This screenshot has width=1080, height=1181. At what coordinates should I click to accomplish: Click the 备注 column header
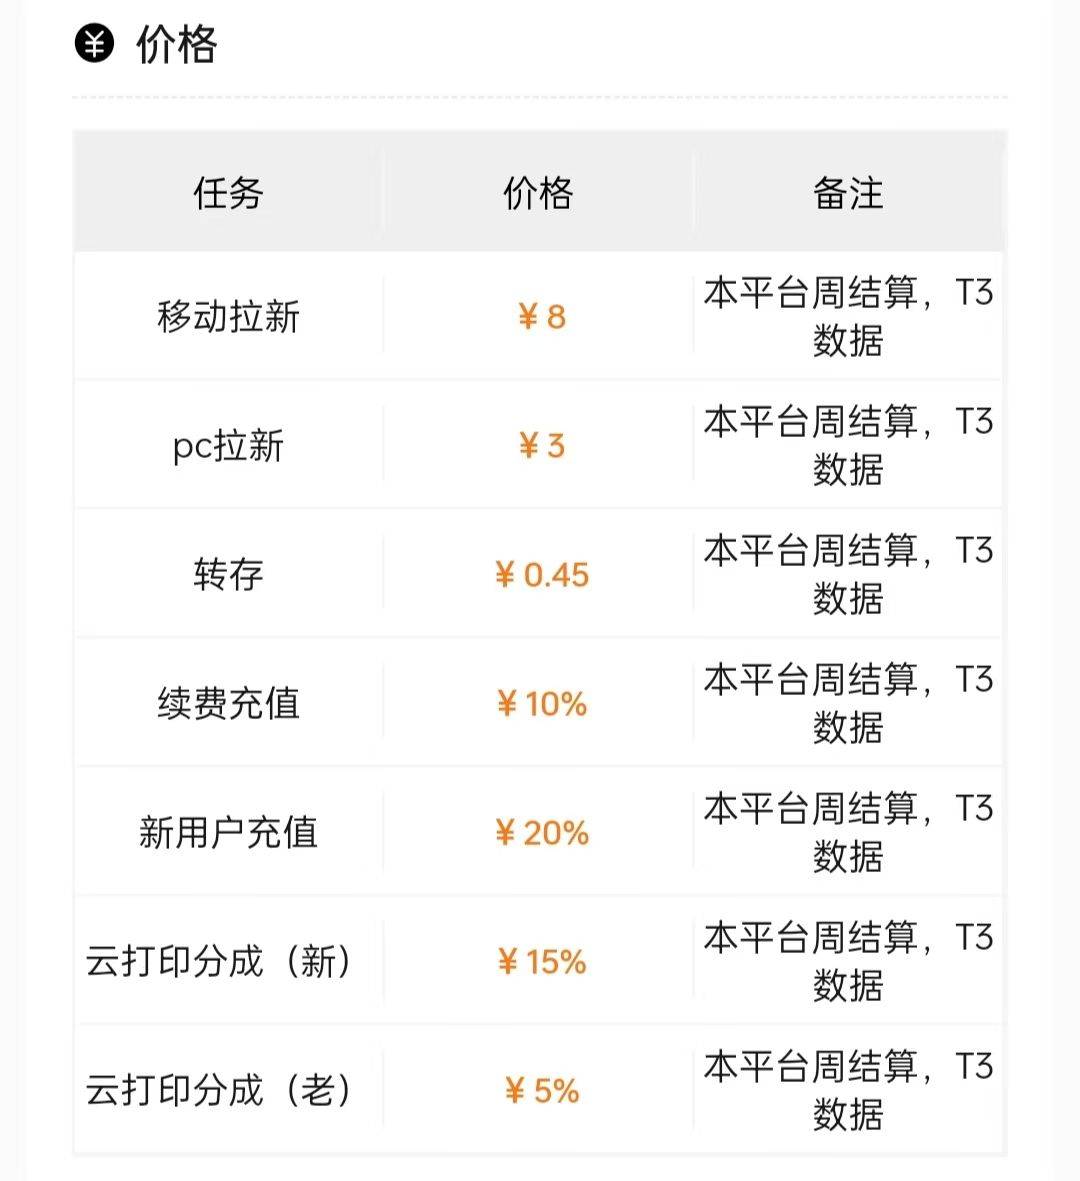[848, 194]
